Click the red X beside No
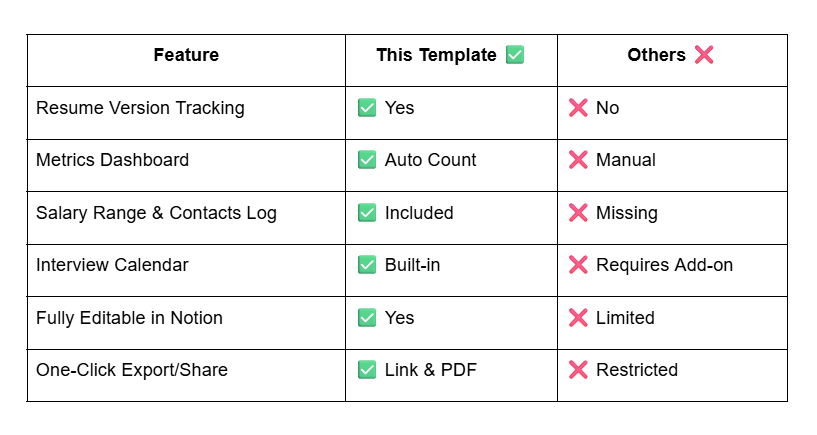The width and height of the screenshot is (817, 435). tap(578, 108)
